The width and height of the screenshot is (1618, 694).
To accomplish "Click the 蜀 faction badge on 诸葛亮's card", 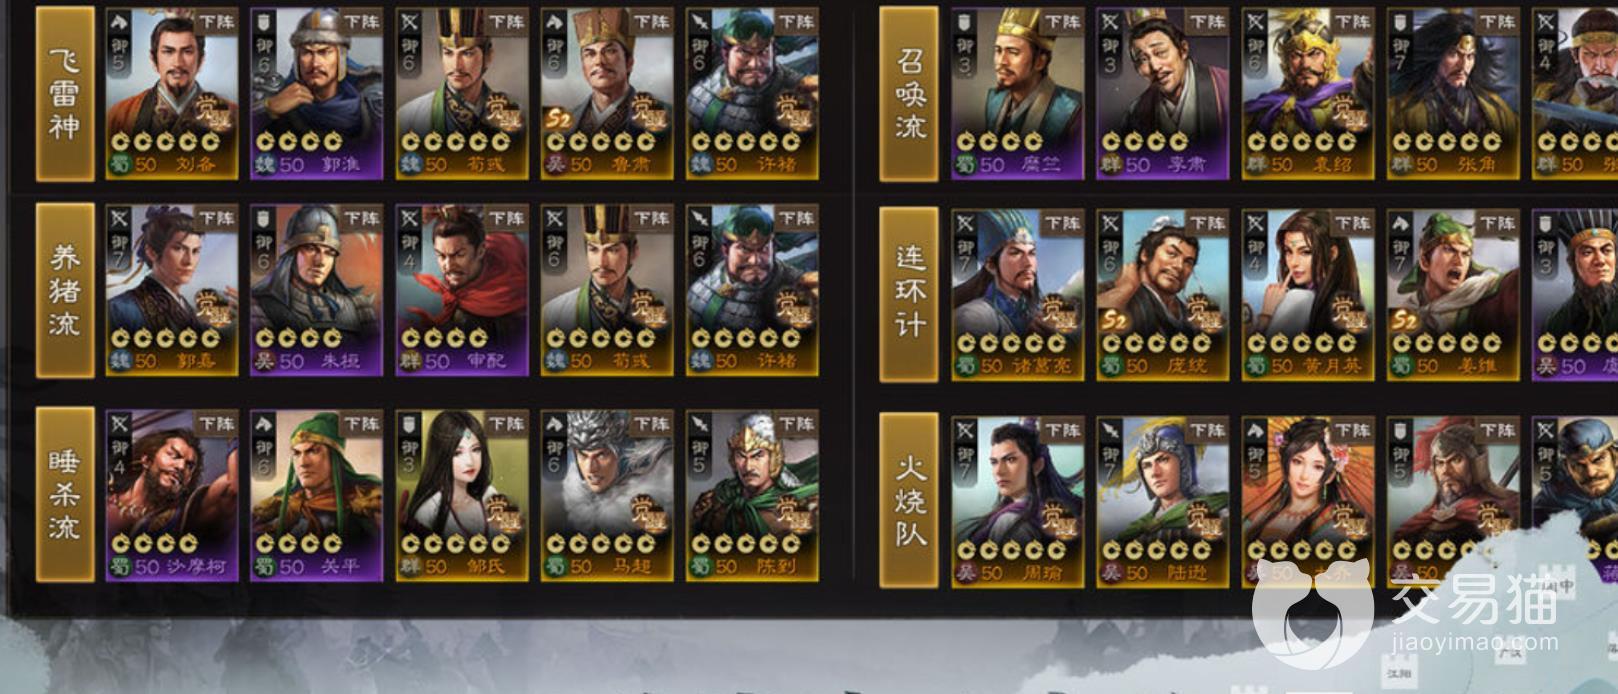I will (x=964, y=366).
